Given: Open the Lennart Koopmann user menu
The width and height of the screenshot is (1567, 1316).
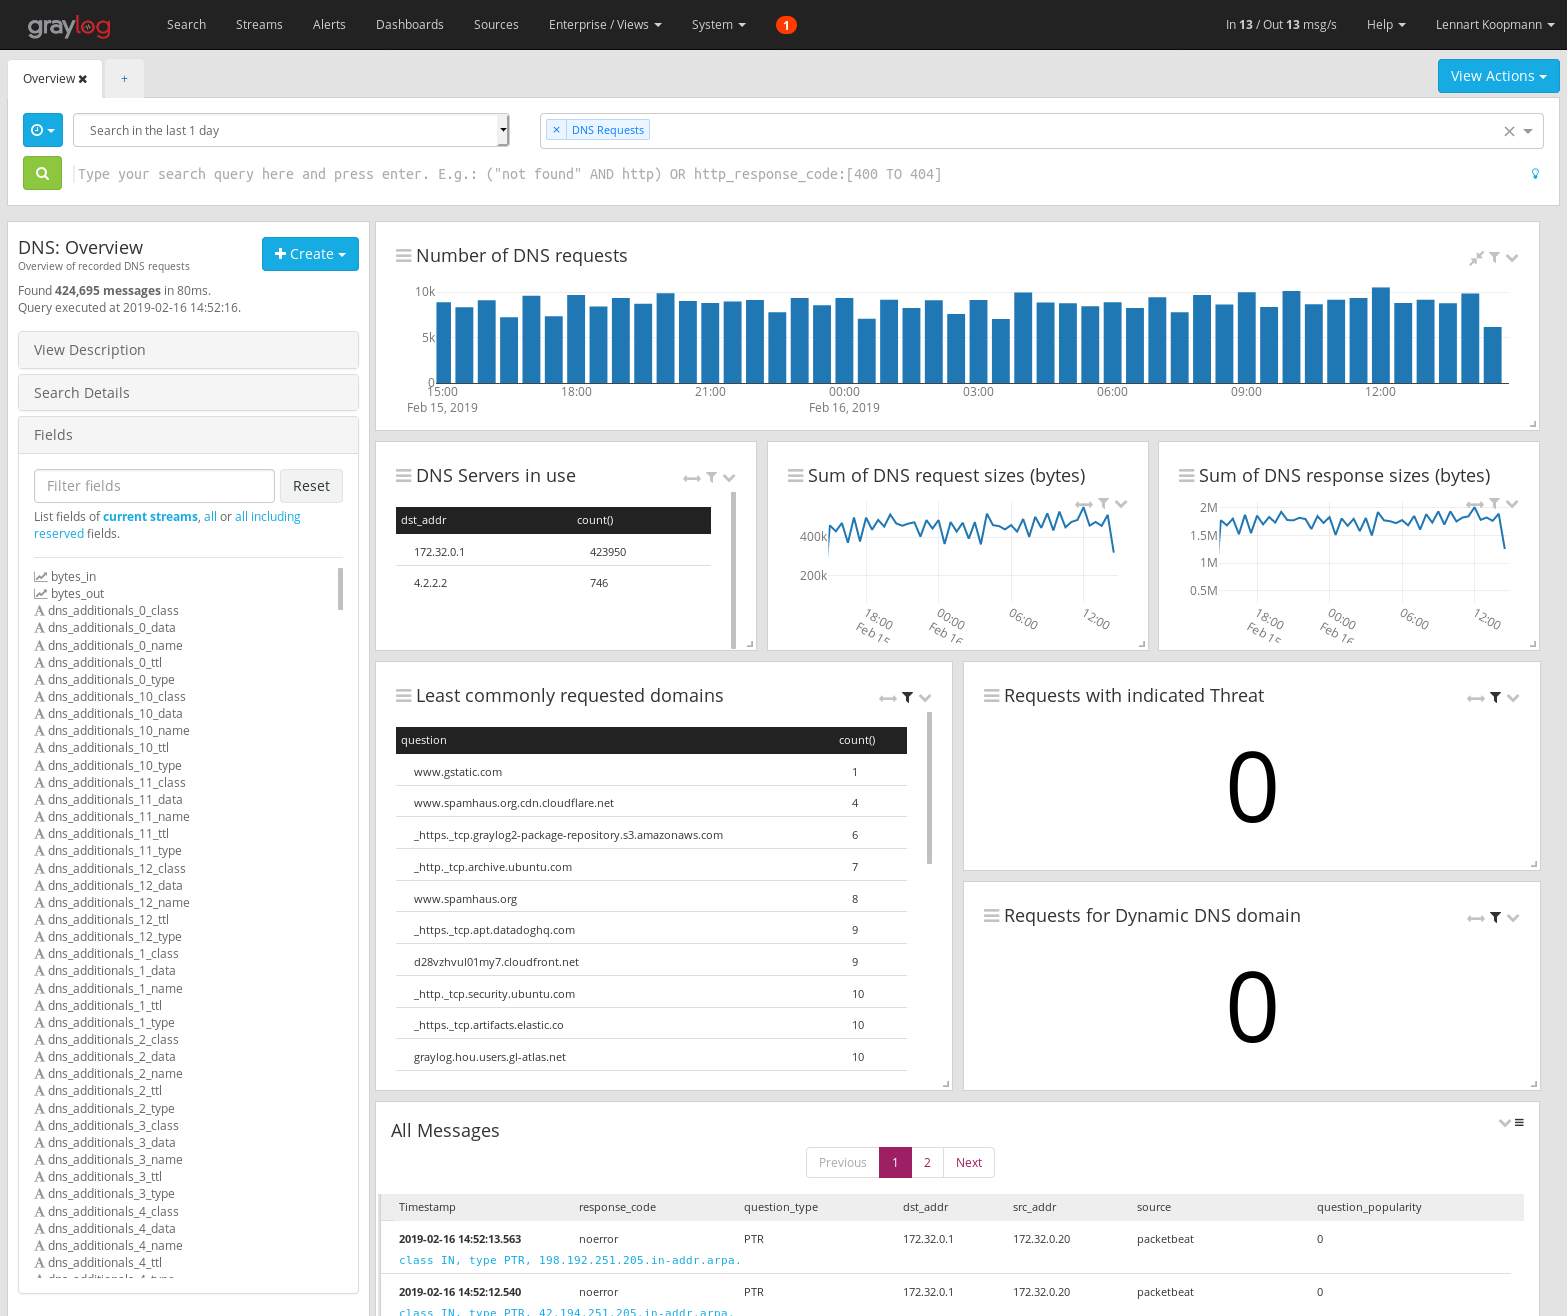Looking at the screenshot, I should tap(1494, 25).
